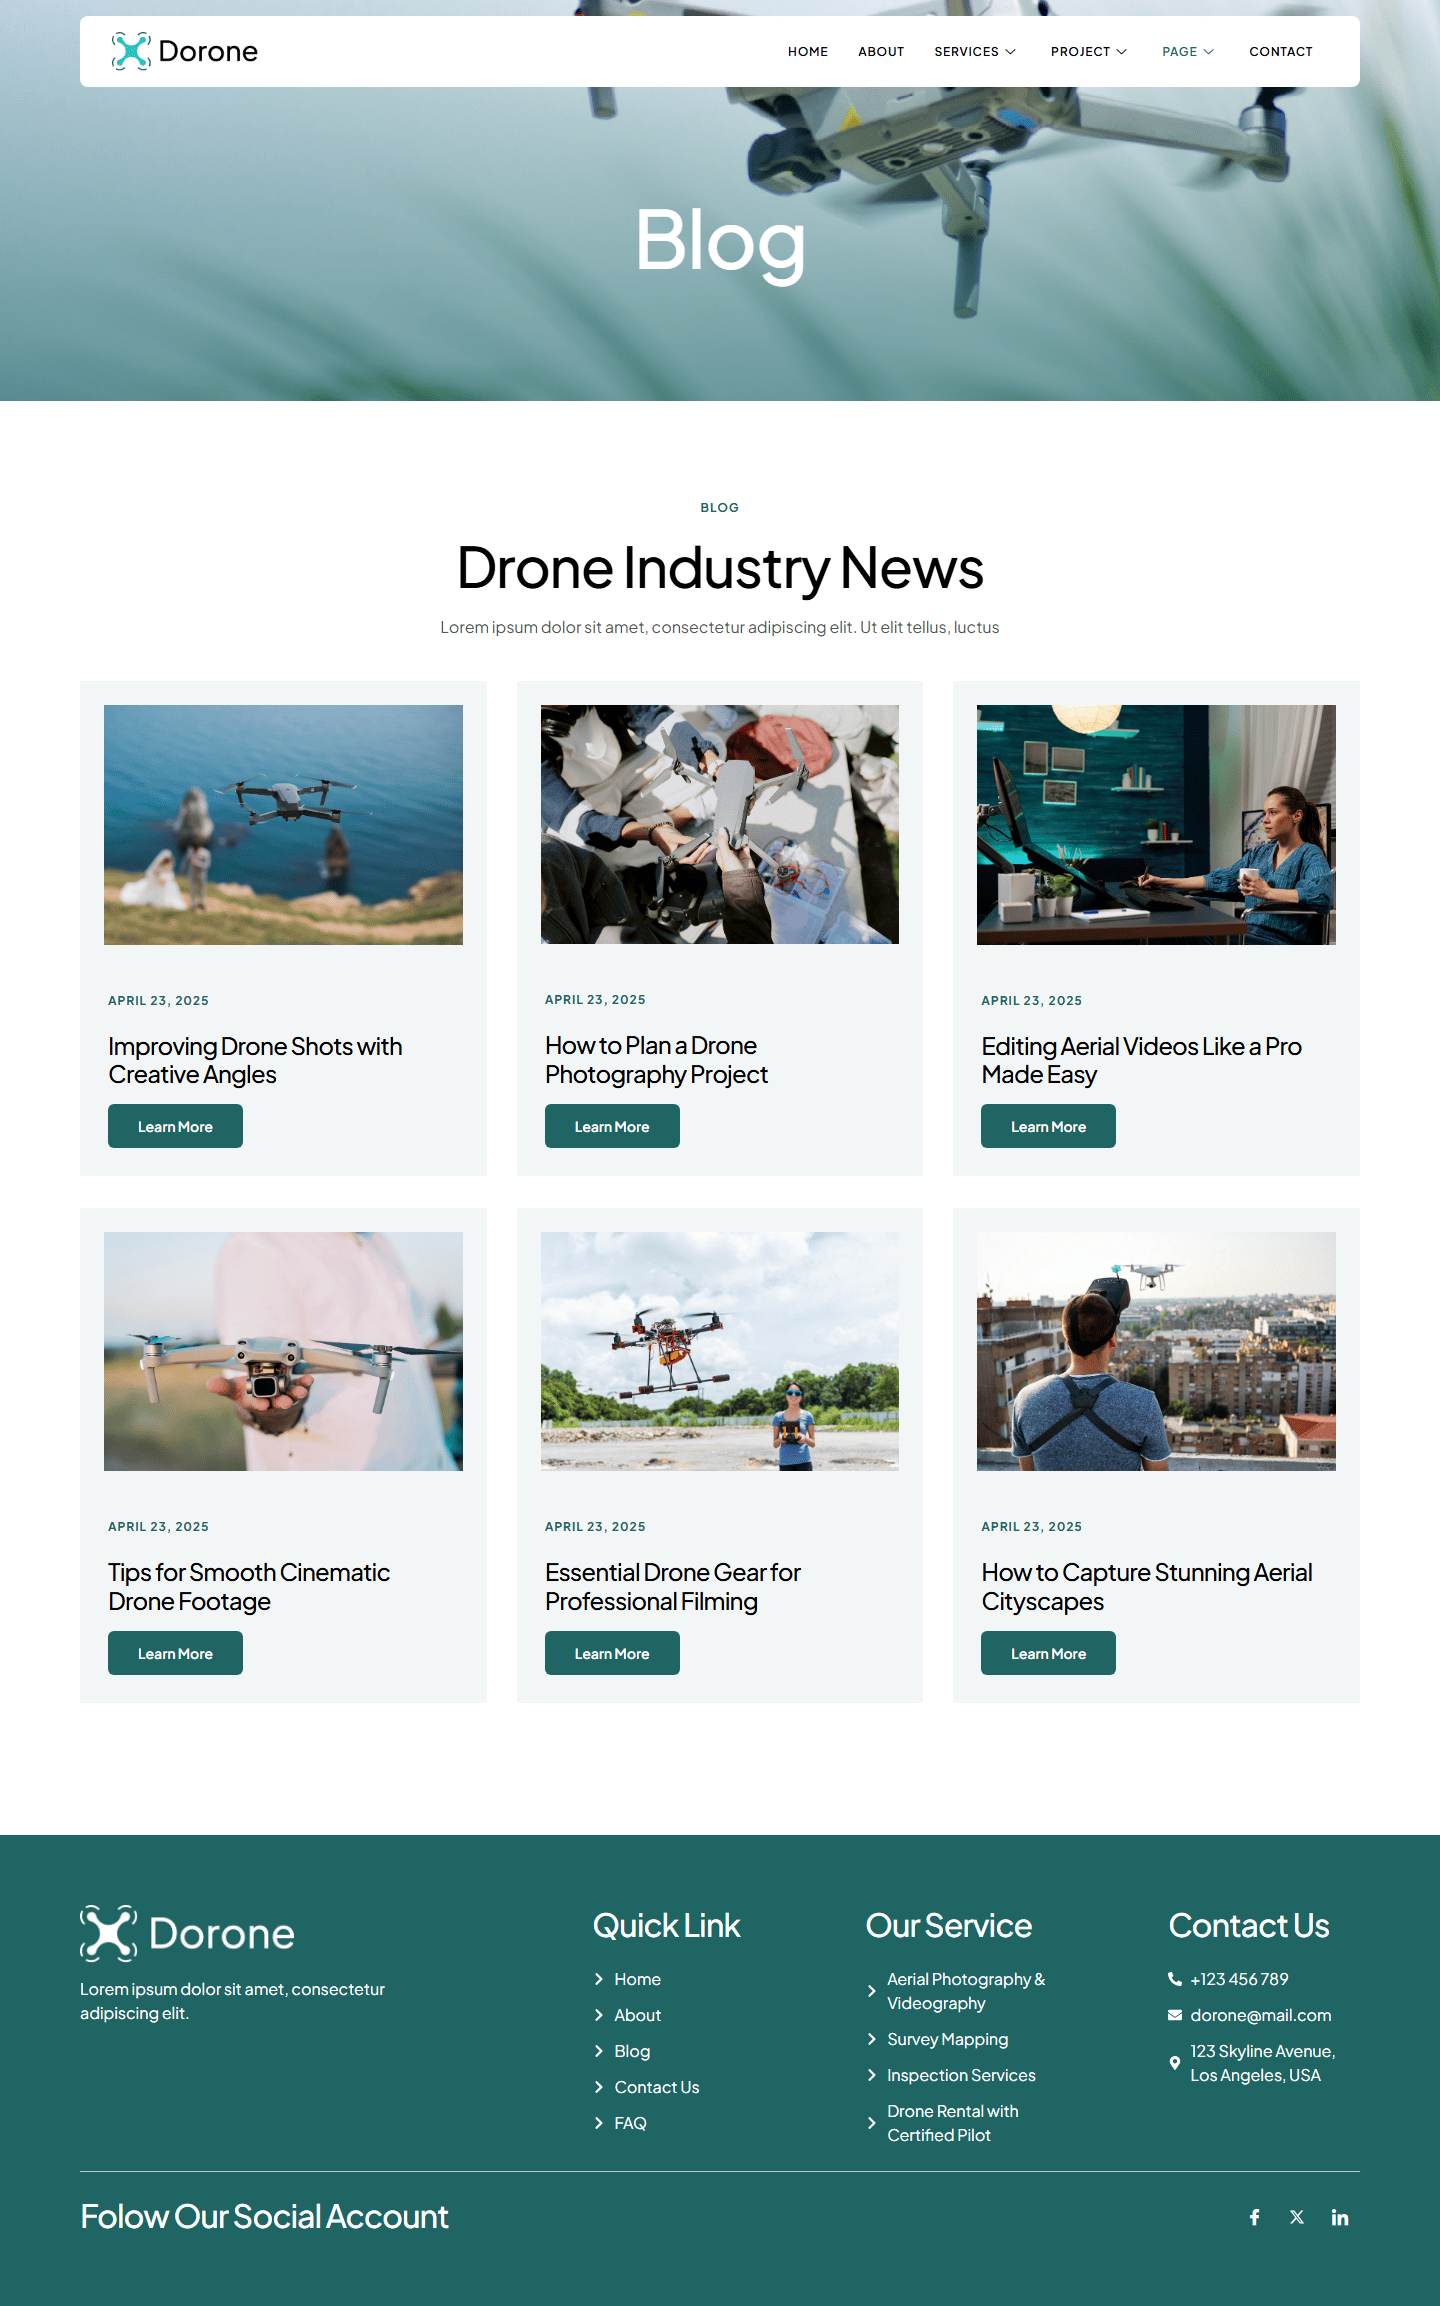Open 'Tips for Smooth Cinematic Drone Footage' title

coord(249,1587)
